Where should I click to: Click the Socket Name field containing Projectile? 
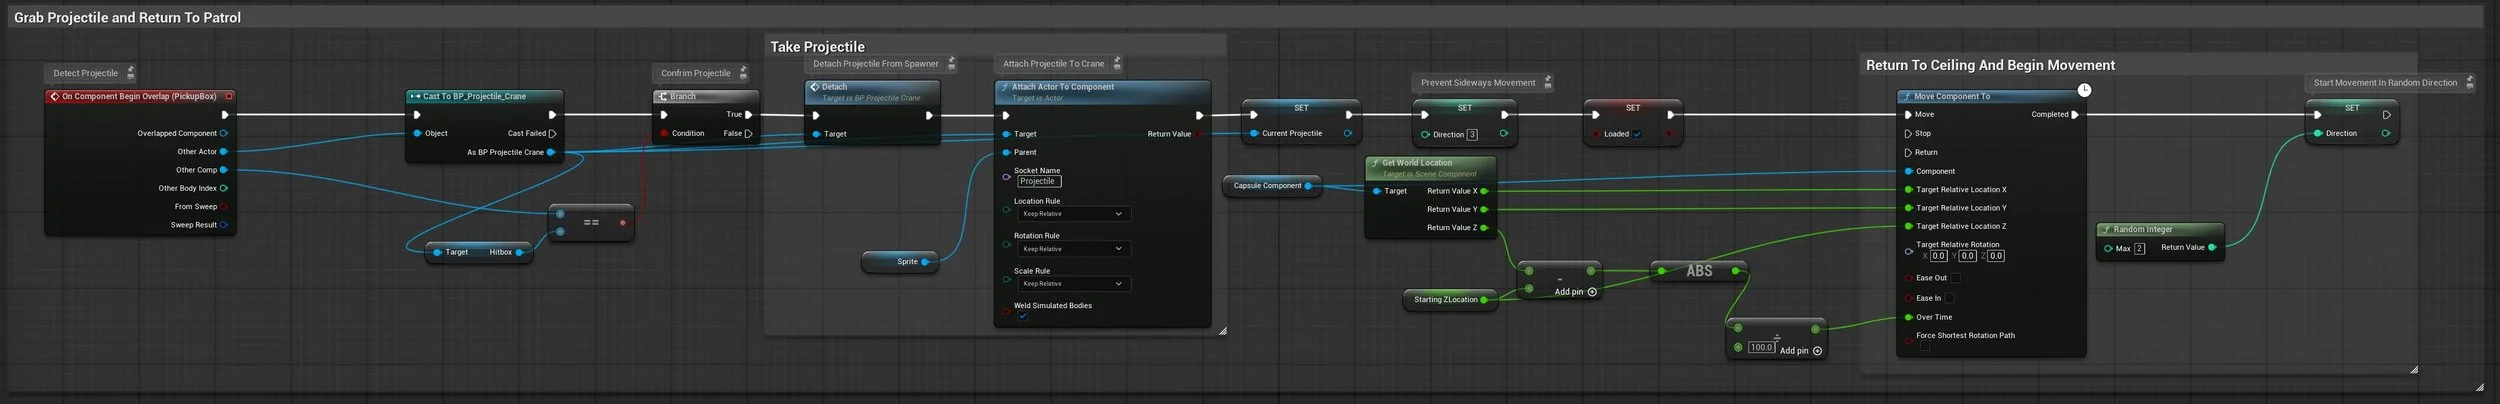[1039, 181]
